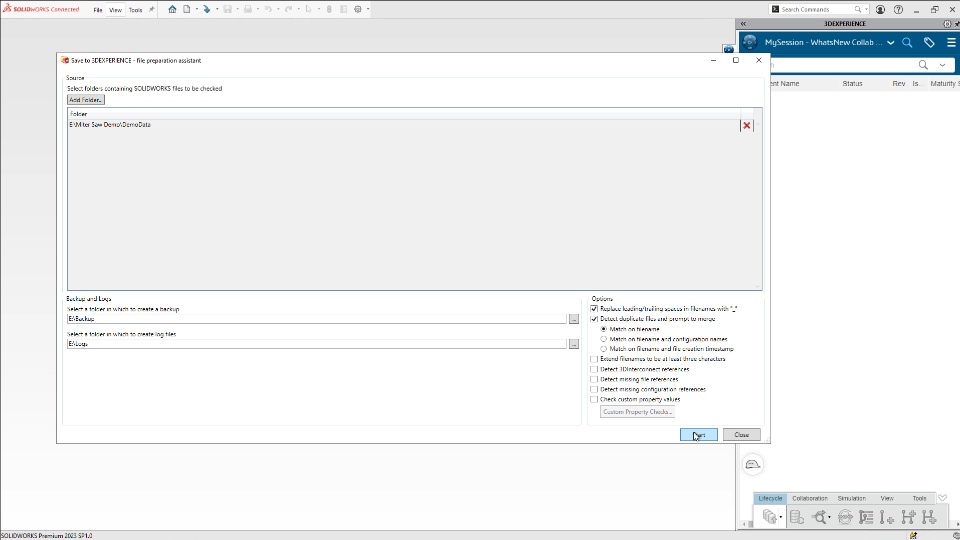960x540 pixels.
Task: Open the New document dropdown arrow
Action: coord(197,9)
